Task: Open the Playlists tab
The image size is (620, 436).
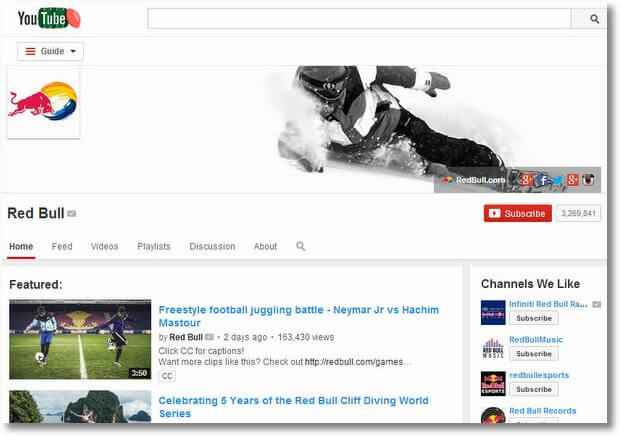Action: click(154, 246)
